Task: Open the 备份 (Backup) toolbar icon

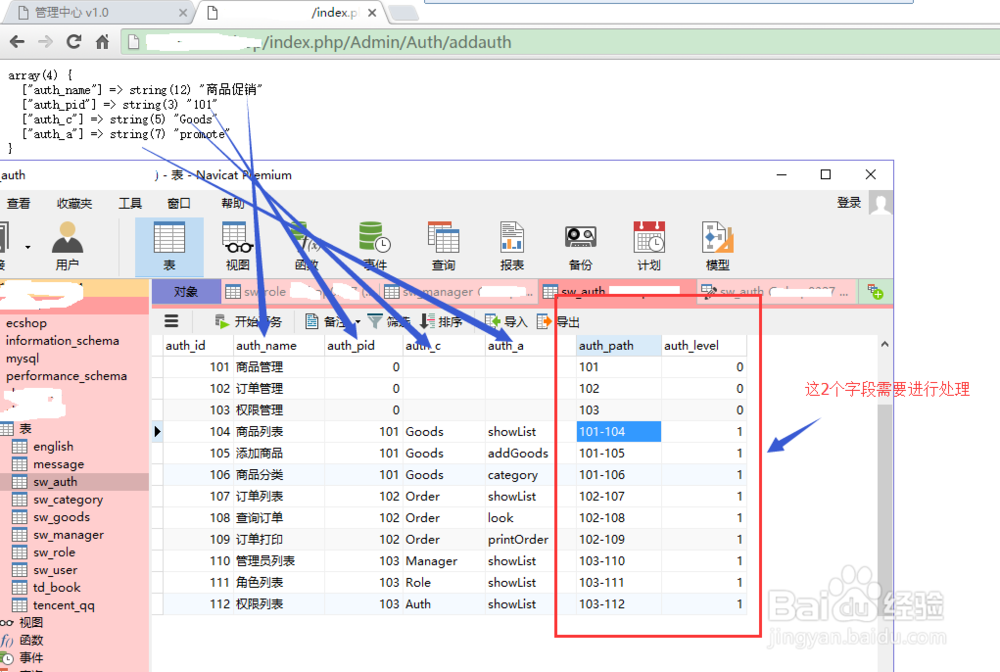Action: click(x=580, y=246)
